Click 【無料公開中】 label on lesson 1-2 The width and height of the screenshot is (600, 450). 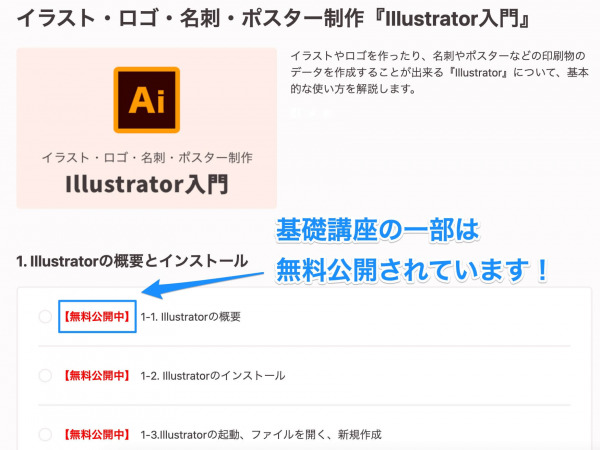(x=97, y=375)
